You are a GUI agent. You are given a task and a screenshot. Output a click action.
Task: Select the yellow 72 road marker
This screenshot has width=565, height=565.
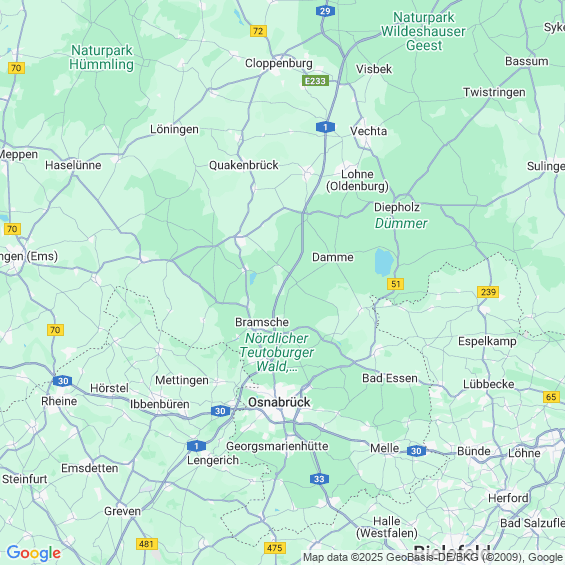258,31
